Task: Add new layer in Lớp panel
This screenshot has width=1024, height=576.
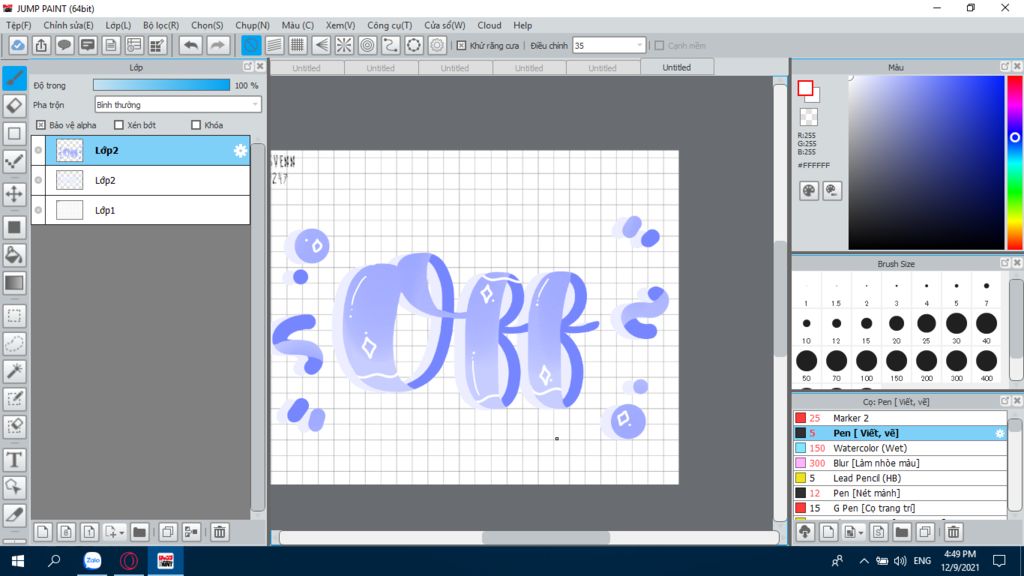Action: (x=42, y=532)
